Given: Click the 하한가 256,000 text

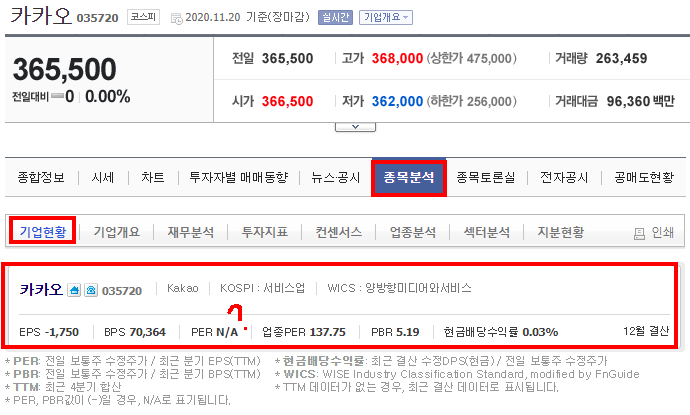Looking at the screenshot, I should [471, 101].
